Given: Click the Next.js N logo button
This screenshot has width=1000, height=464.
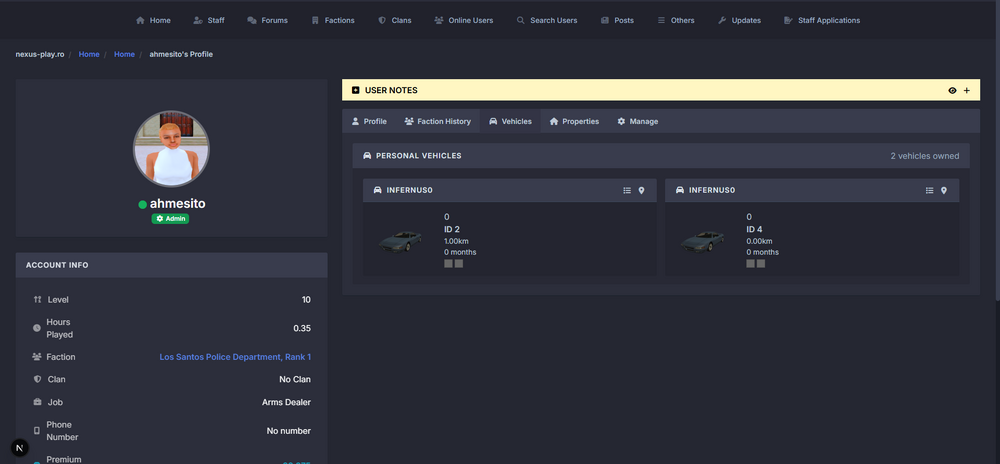Looking at the screenshot, I should (x=20, y=447).
